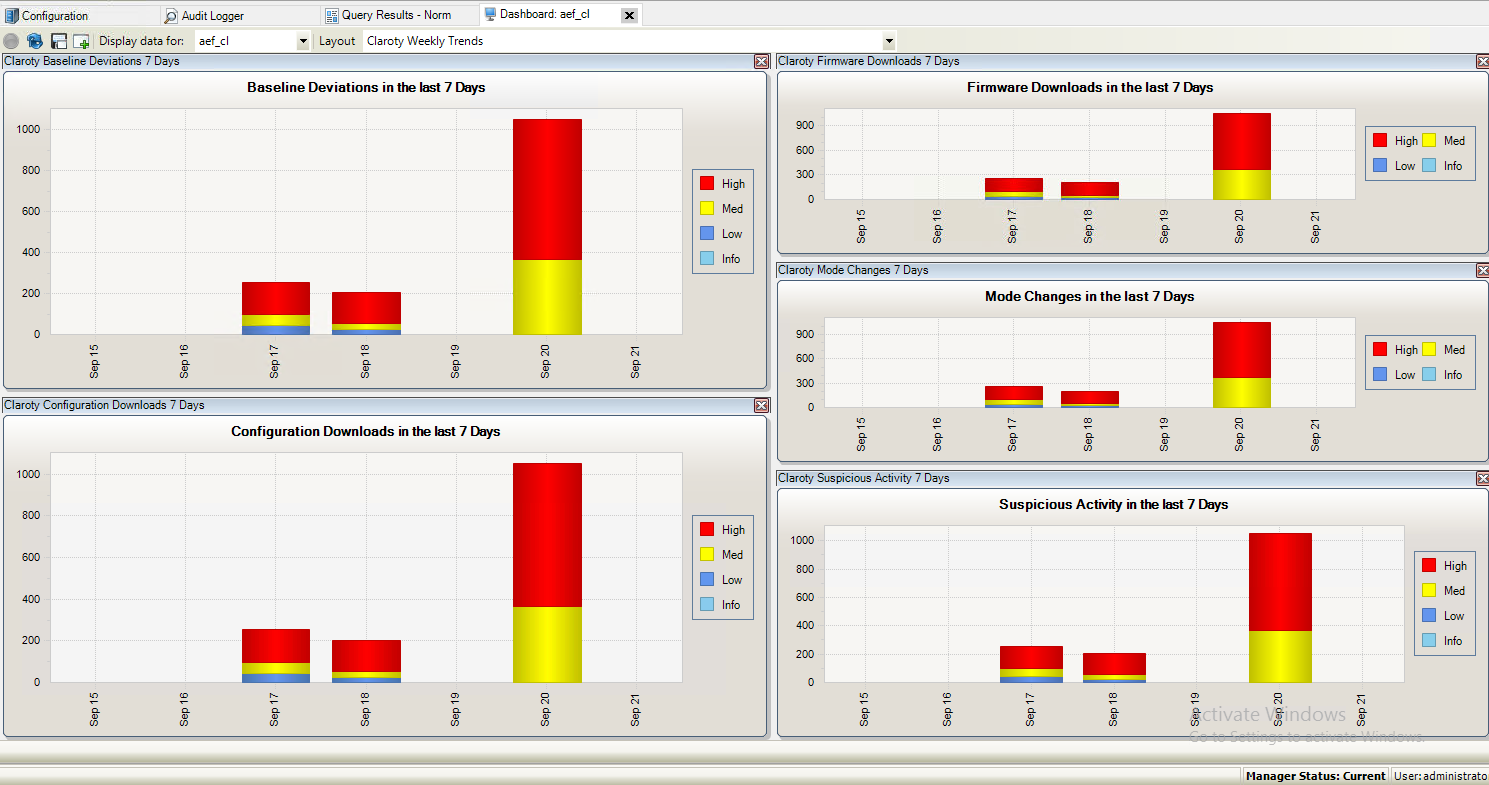This screenshot has width=1489, height=785.
Task: Click the add new panel icon
Action: 82,41
